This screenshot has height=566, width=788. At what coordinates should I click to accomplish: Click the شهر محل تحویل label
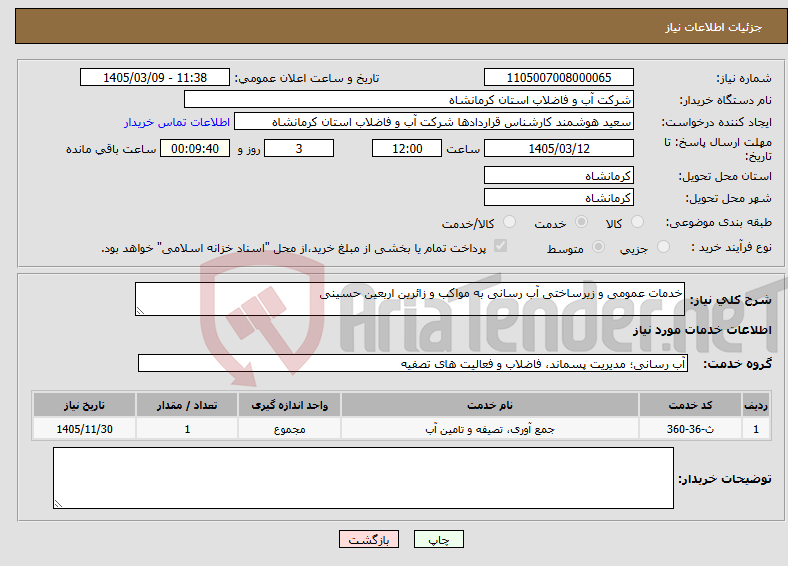728,198
